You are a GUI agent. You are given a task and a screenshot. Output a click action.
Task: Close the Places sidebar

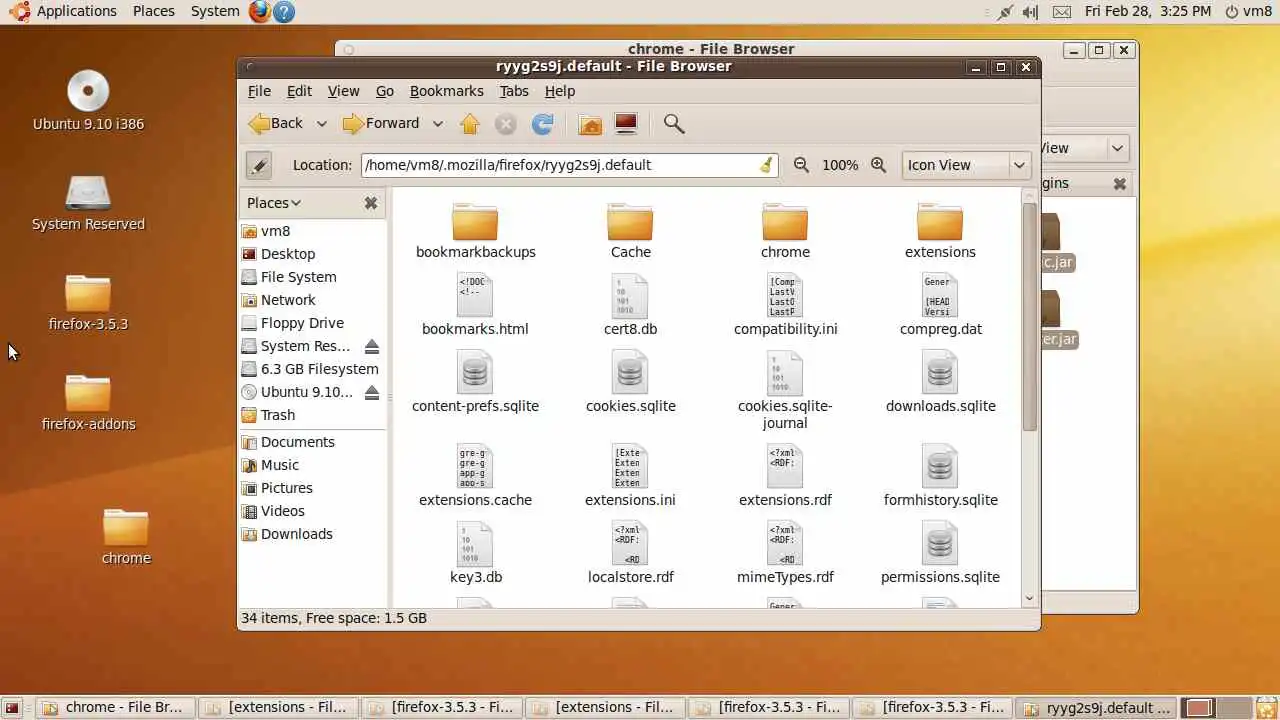pos(371,203)
